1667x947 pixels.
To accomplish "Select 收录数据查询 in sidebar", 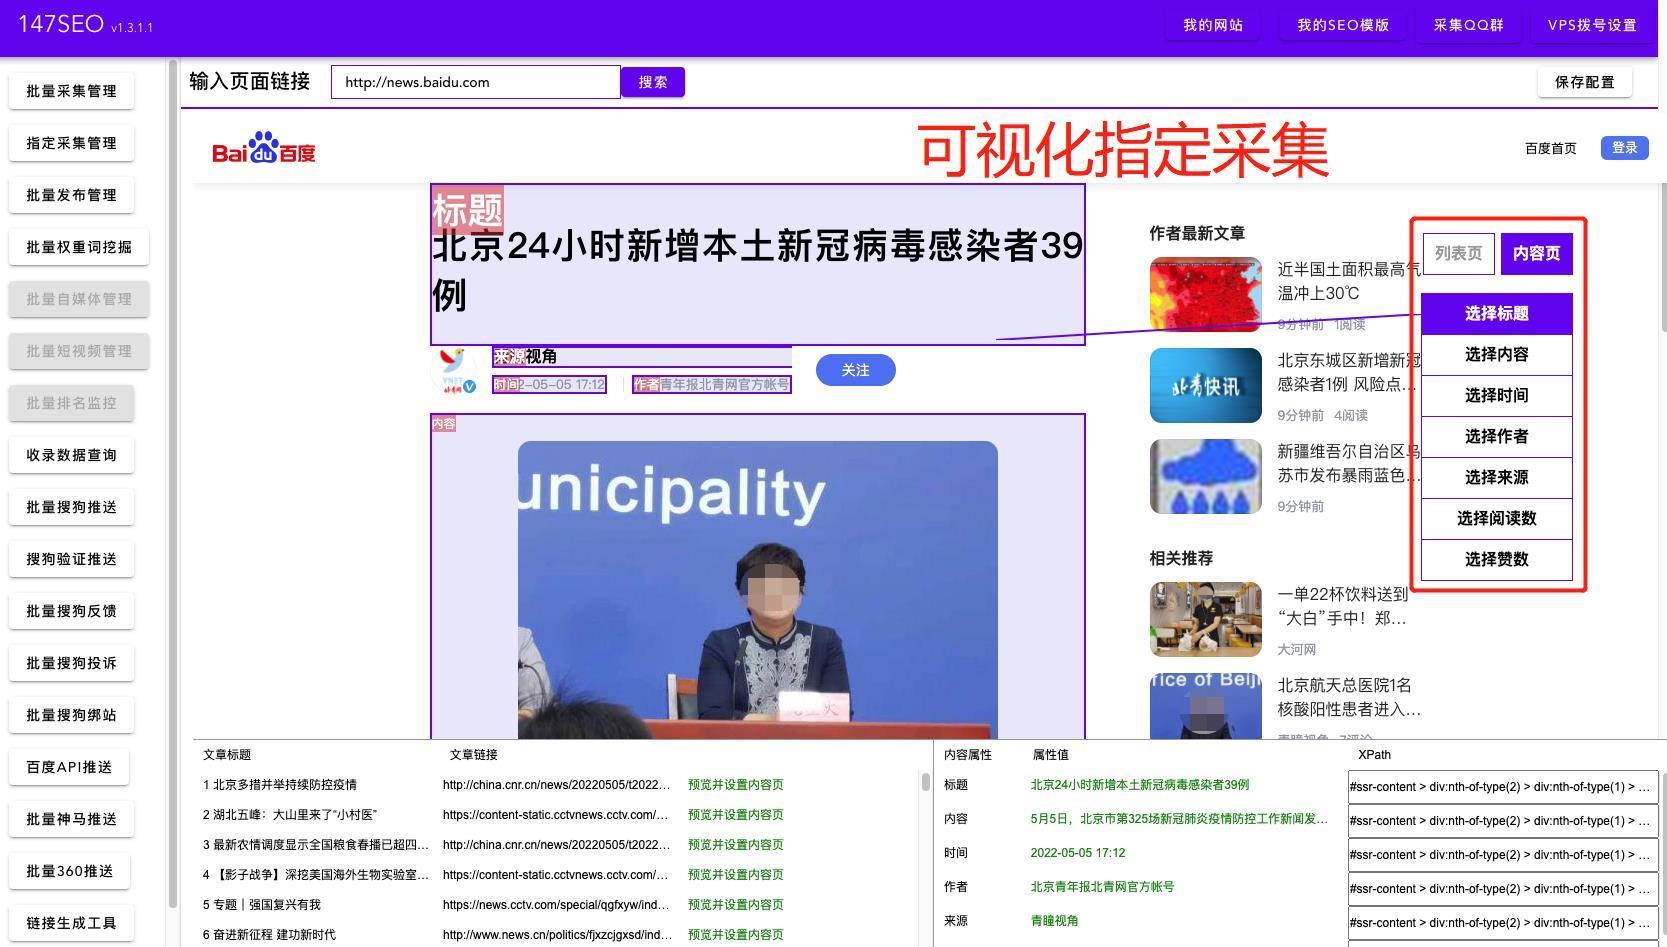I will pyautogui.click(x=70, y=455).
